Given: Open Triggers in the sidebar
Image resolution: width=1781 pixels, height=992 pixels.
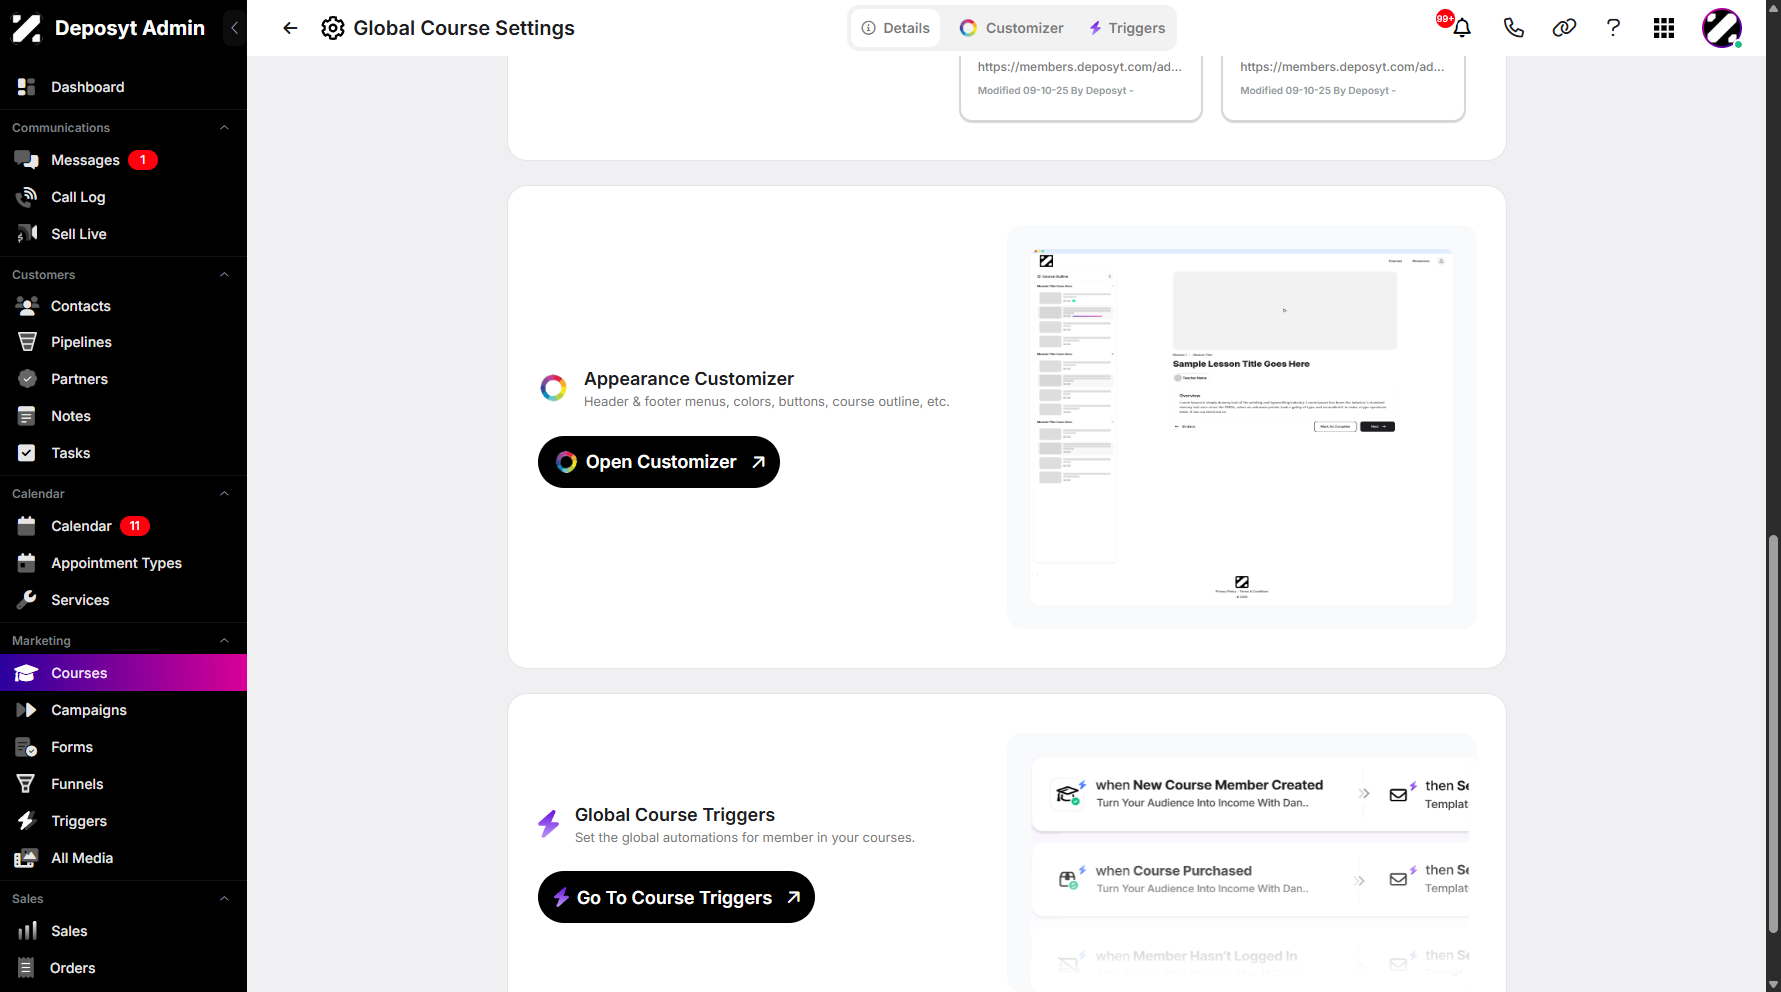Looking at the screenshot, I should point(123,821).
